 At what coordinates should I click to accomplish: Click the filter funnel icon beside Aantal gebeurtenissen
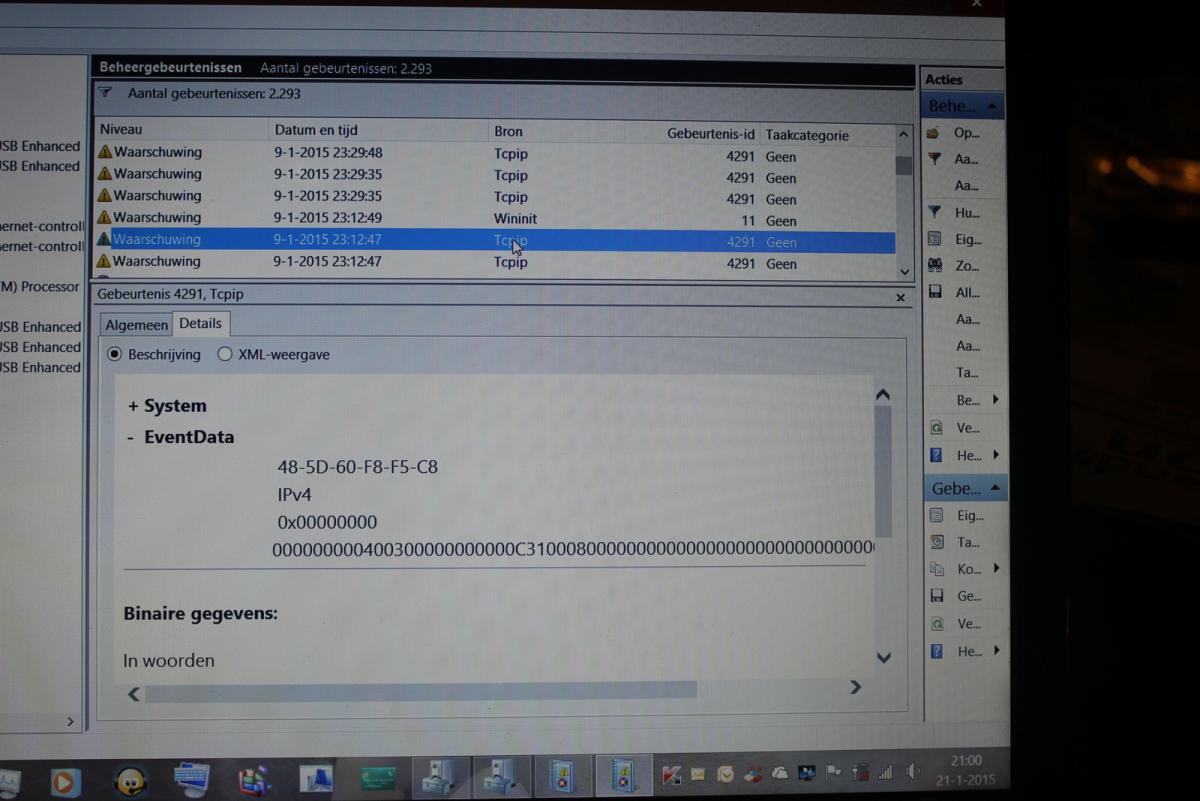pyautogui.click(x=106, y=93)
